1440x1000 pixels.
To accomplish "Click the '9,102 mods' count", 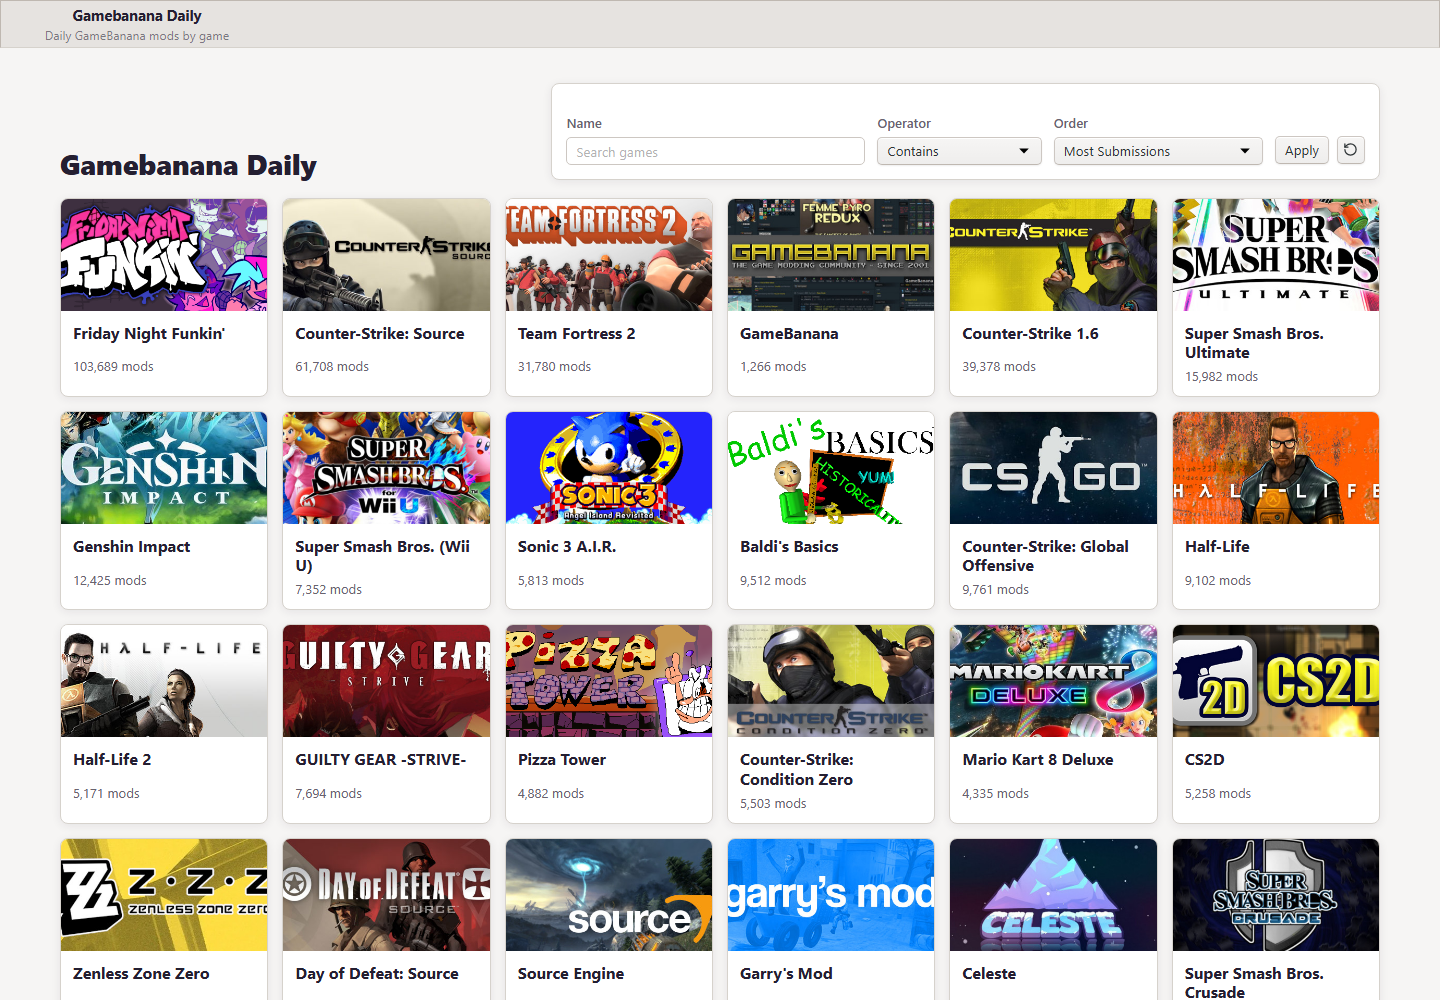I will 1218,581.
